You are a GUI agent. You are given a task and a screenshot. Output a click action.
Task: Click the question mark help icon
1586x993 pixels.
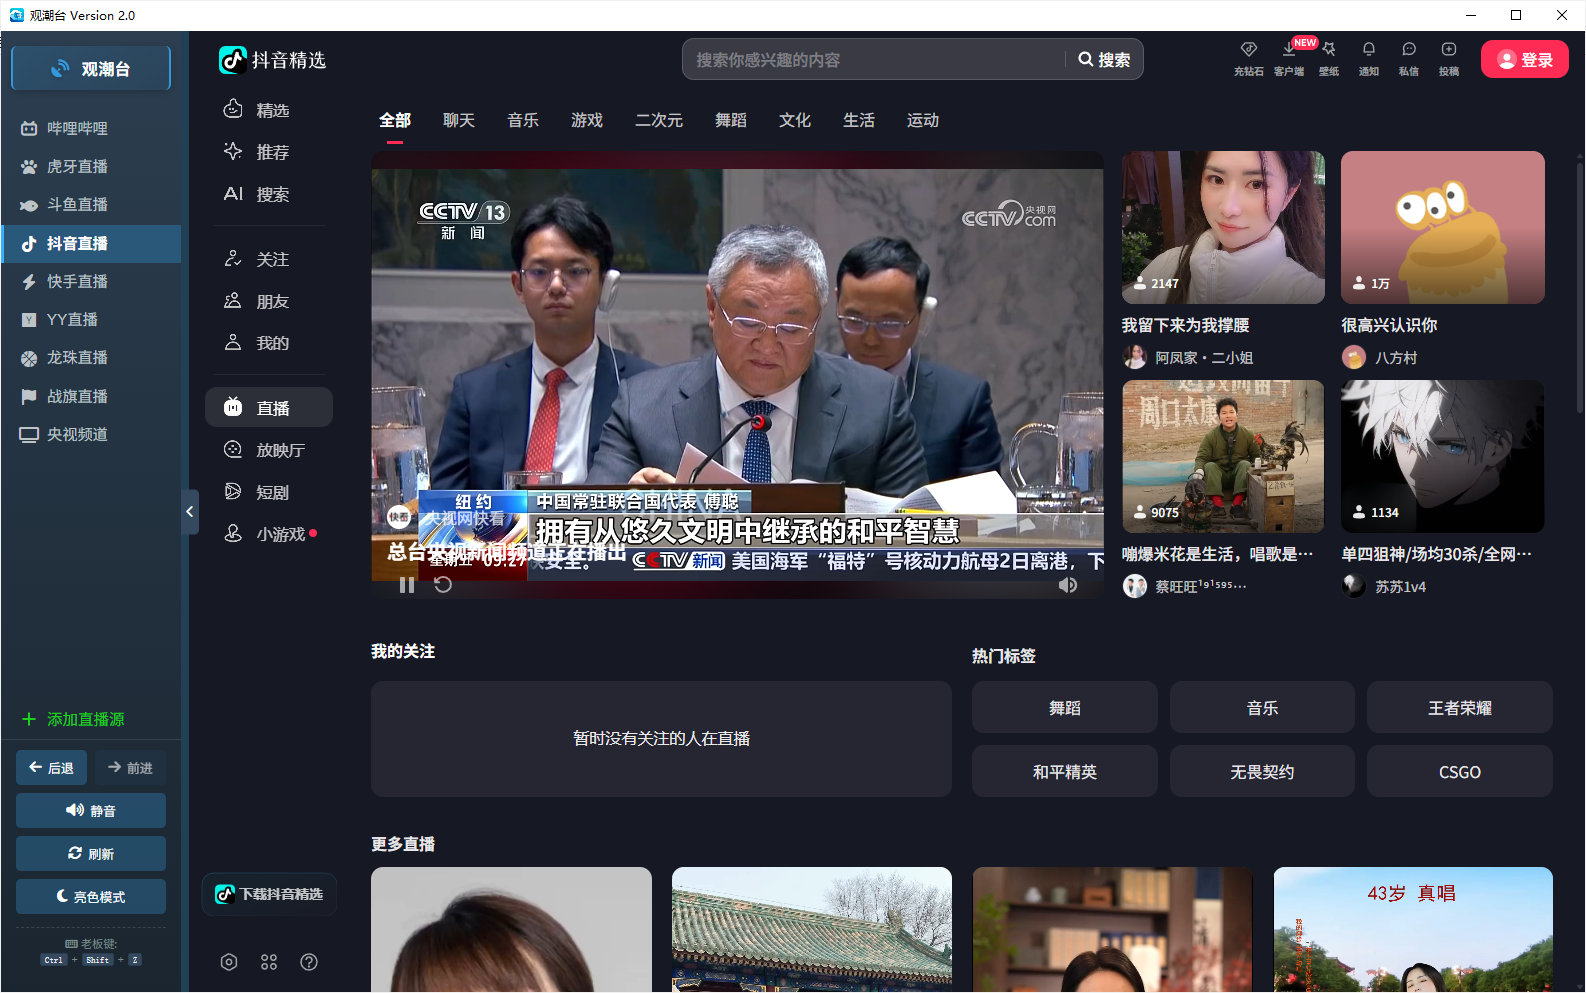(x=309, y=962)
